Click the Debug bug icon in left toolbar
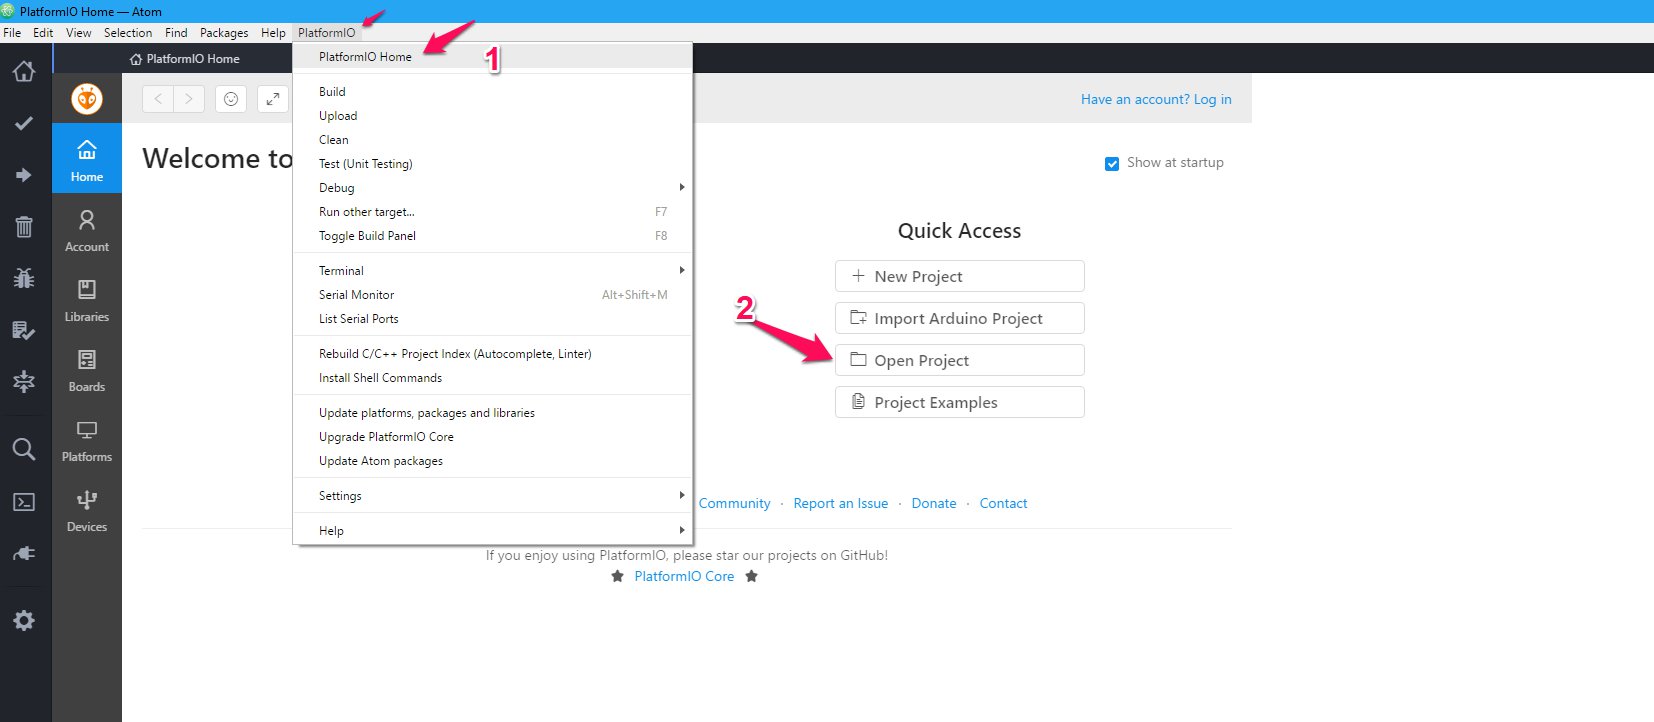This screenshot has width=1654, height=722. click(24, 277)
